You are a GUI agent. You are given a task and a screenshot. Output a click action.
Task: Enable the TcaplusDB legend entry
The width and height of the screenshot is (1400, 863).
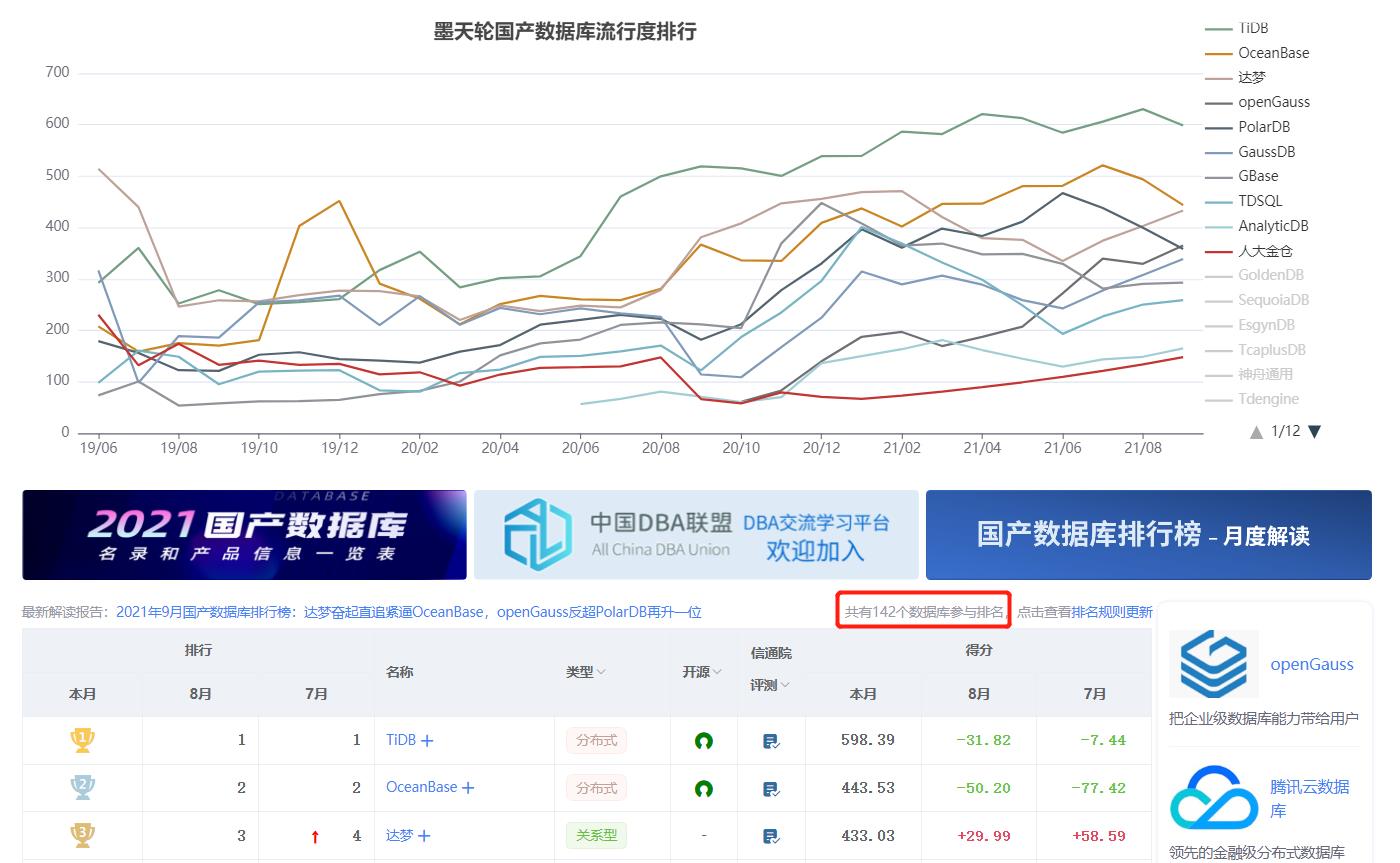pos(1255,350)
